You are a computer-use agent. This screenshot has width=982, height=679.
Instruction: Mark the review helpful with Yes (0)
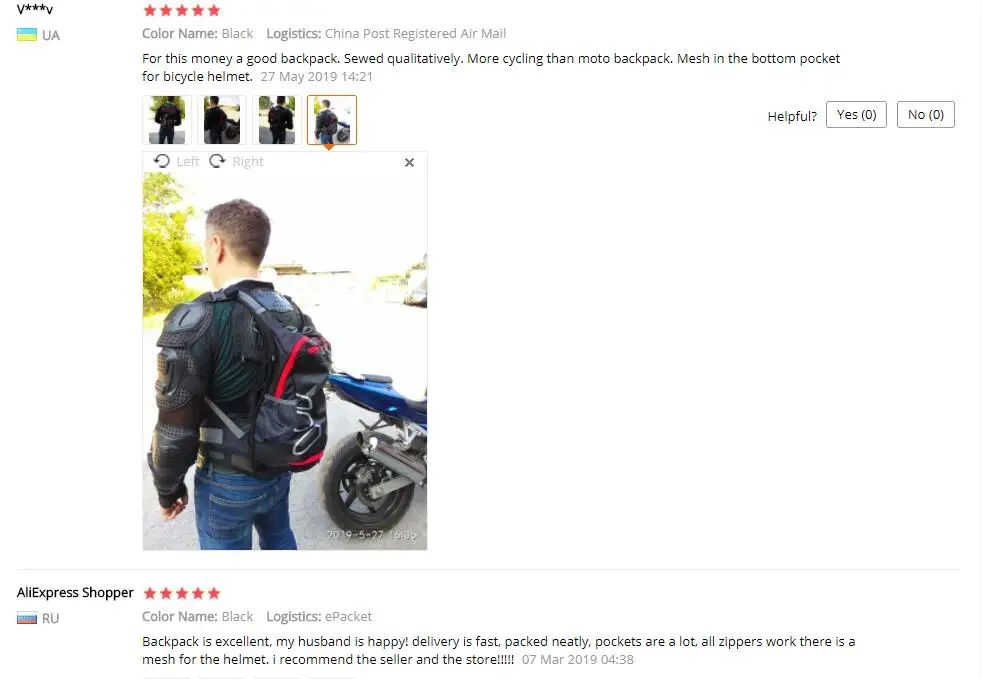856,115
